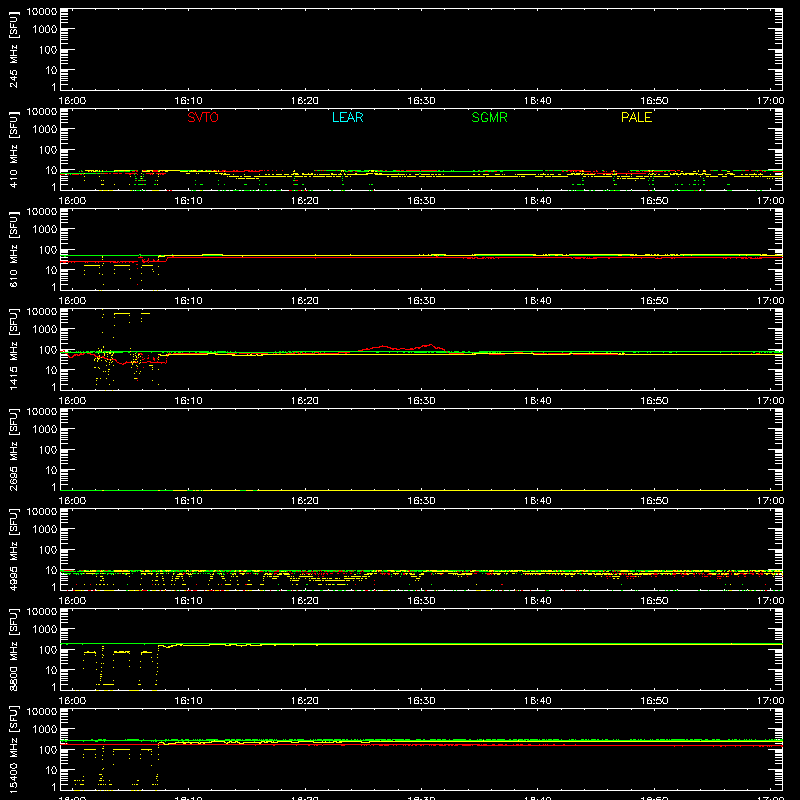Screen dimensions: 800x800
Task: Select the 4995 MHz [SFU] axis title
Action: 13,550
